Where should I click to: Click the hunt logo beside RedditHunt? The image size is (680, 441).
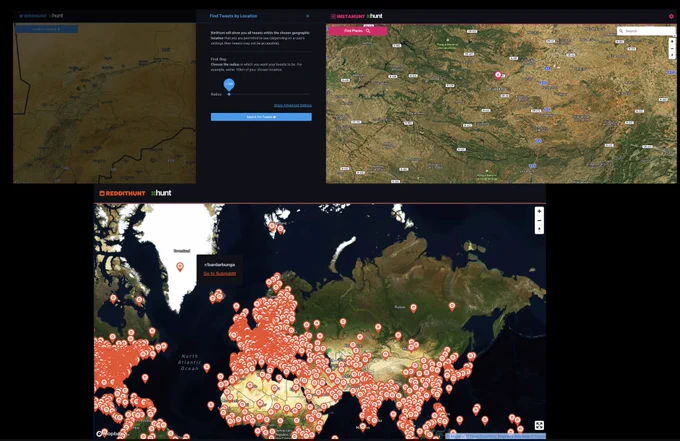(161, 193)
